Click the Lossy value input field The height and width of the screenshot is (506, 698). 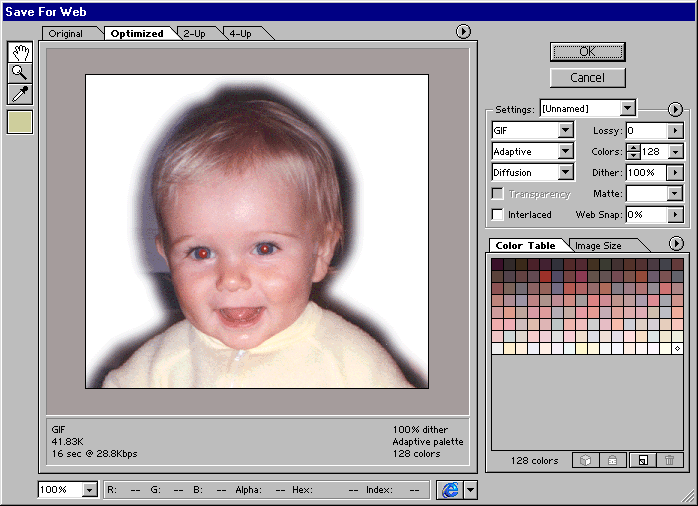[x=646, y=131]
